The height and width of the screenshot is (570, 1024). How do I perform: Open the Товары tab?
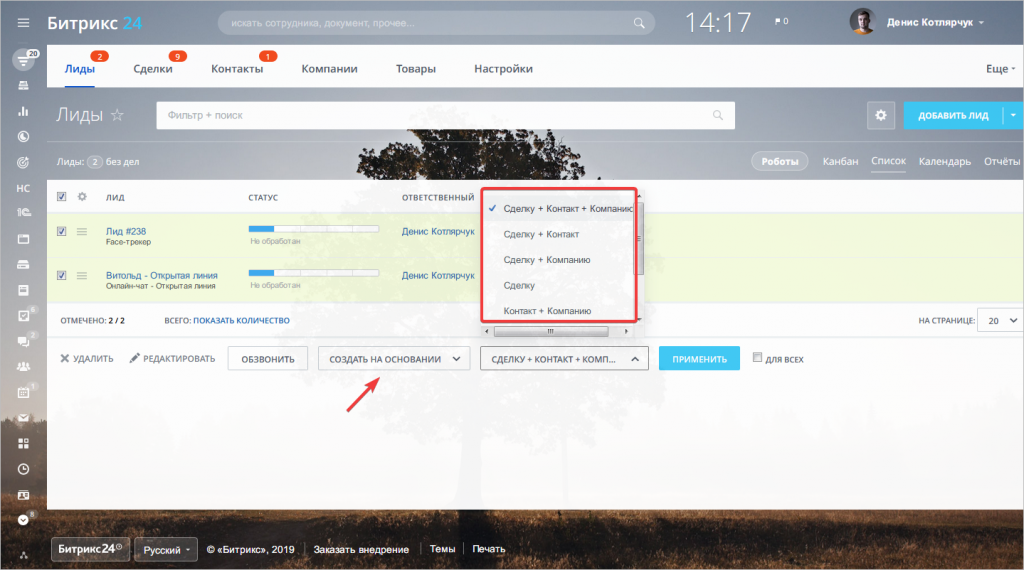(415, 69)
